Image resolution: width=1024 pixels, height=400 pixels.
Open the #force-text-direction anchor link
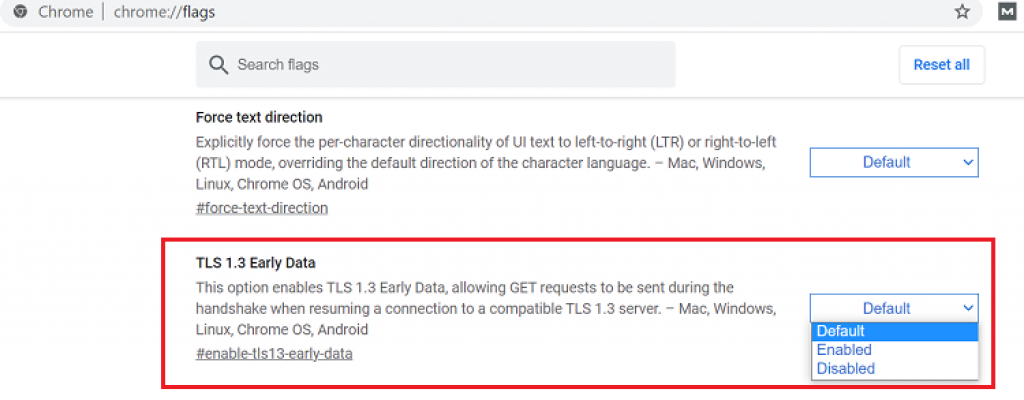click(261, 208)
